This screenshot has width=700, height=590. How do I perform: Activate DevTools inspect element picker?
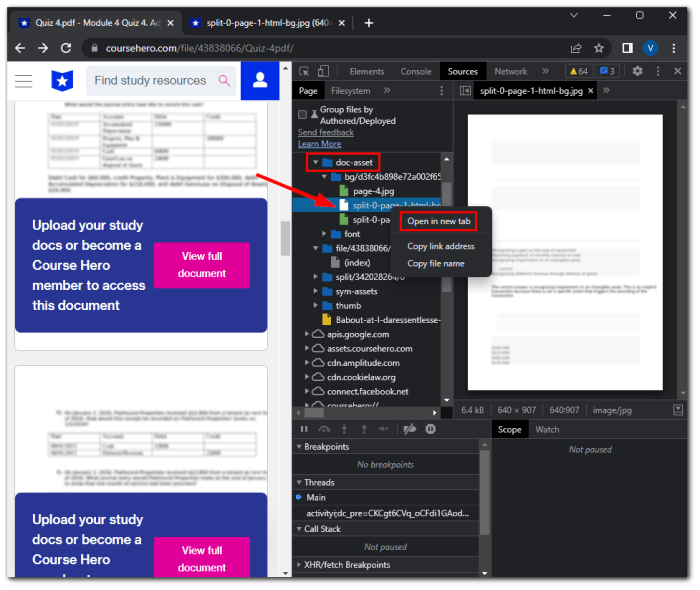[x=304, y=71]
